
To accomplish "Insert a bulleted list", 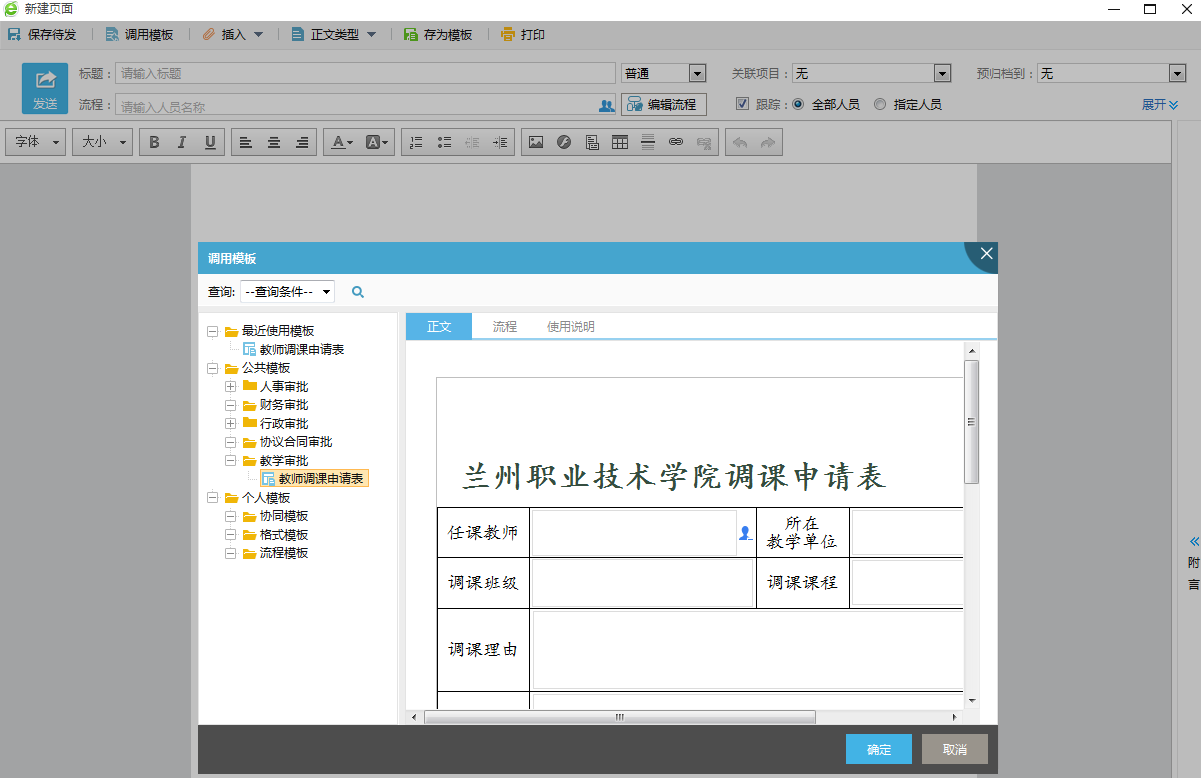I will [x=446, y=143].
